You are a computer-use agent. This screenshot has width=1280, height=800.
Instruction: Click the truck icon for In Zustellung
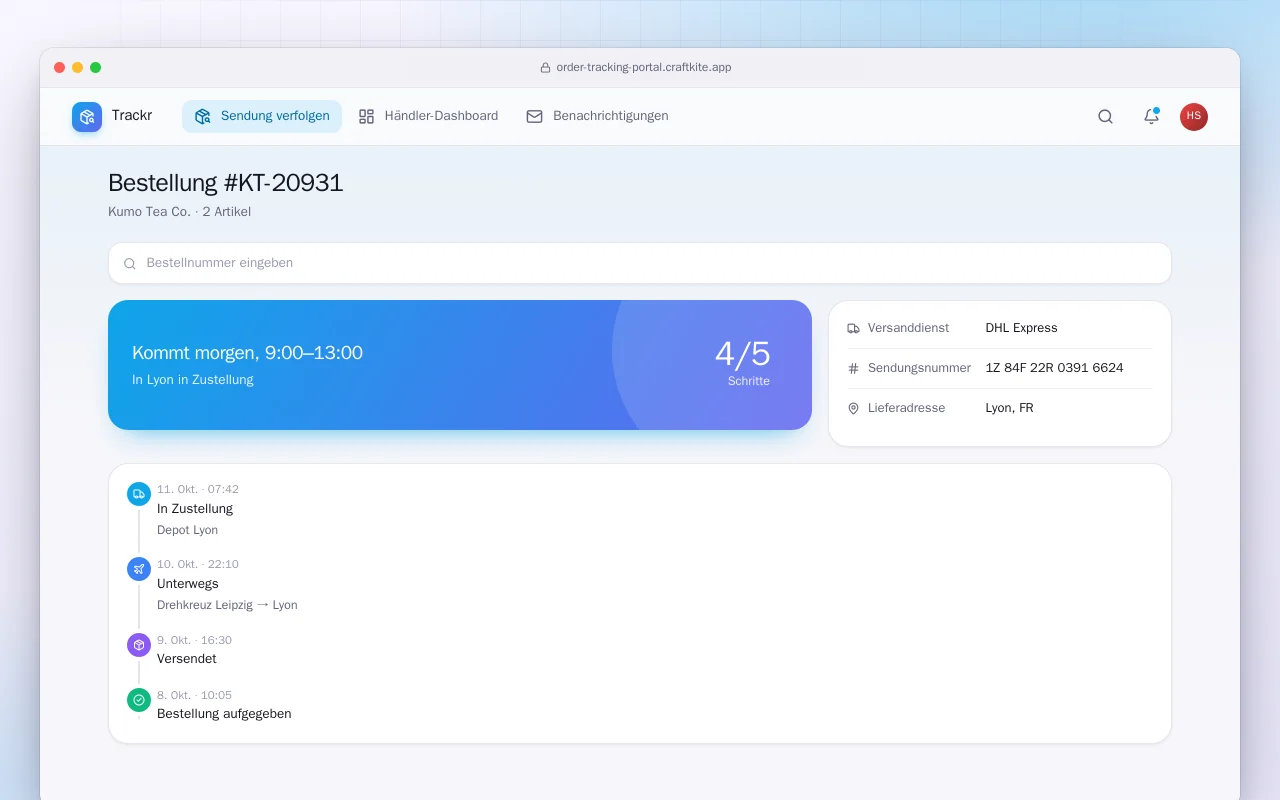tap(139, 494)
